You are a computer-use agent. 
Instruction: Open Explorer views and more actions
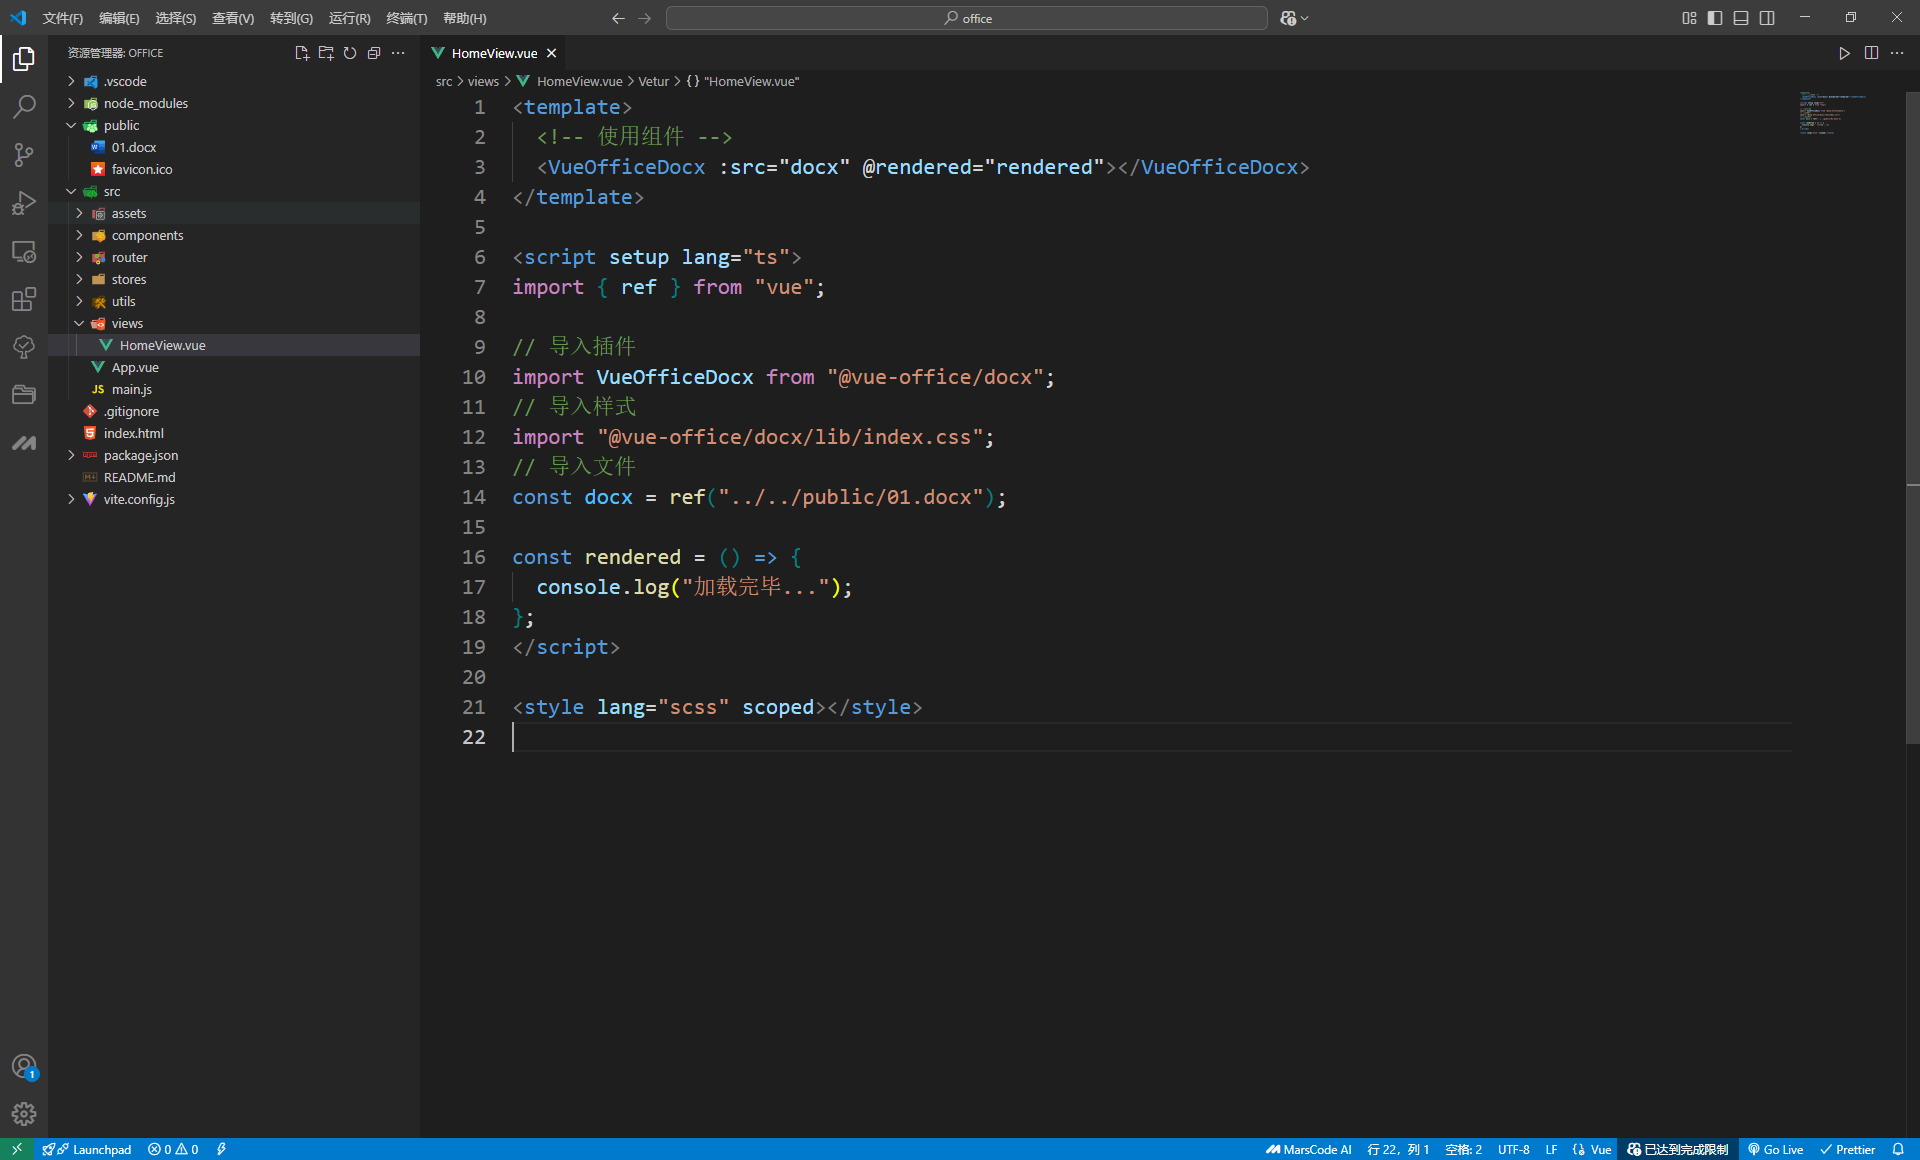398,53
